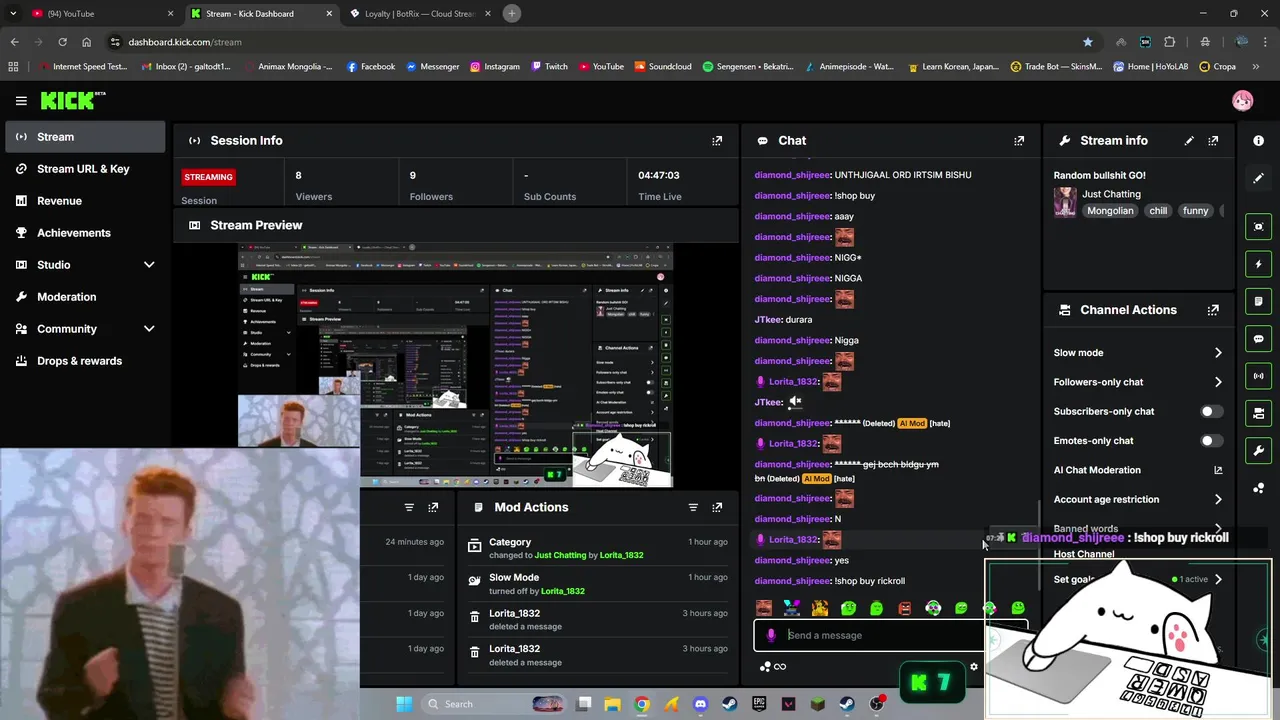Open File Explorer from the taskbar
Screen dimensions: 1280x720
pos(612,704)
